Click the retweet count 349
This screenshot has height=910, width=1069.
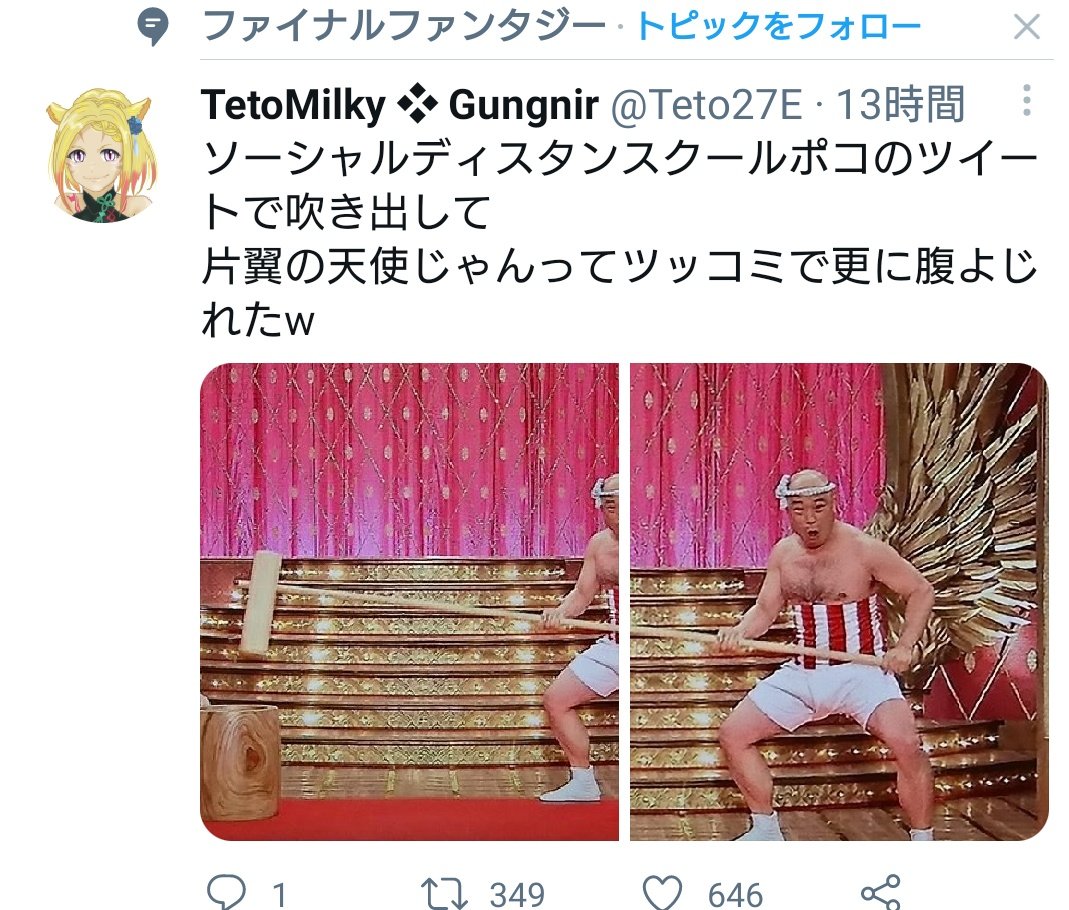(x=517, y=895)
